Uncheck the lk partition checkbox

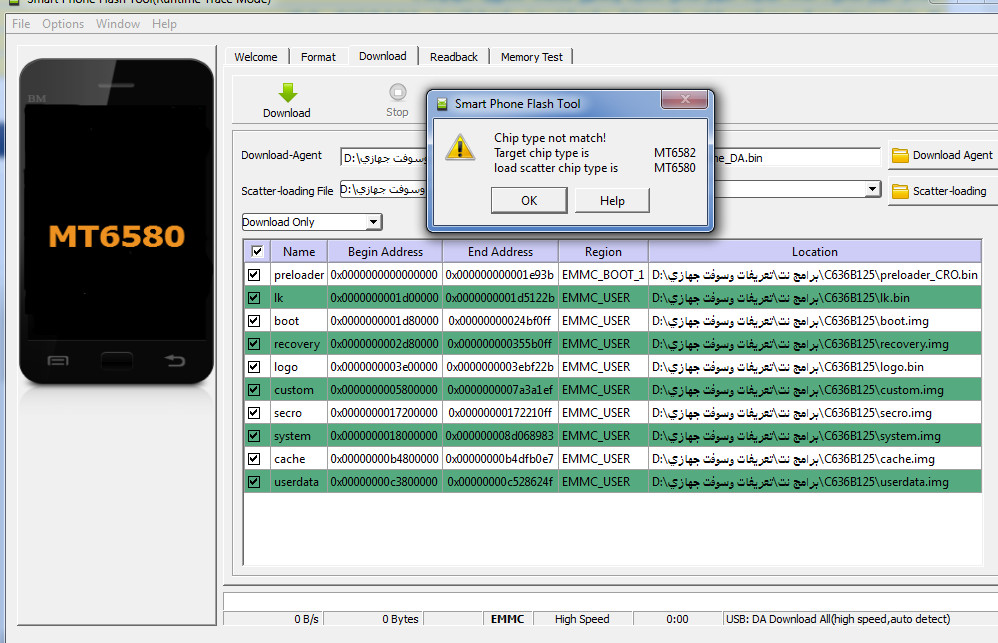coord(254,297)
